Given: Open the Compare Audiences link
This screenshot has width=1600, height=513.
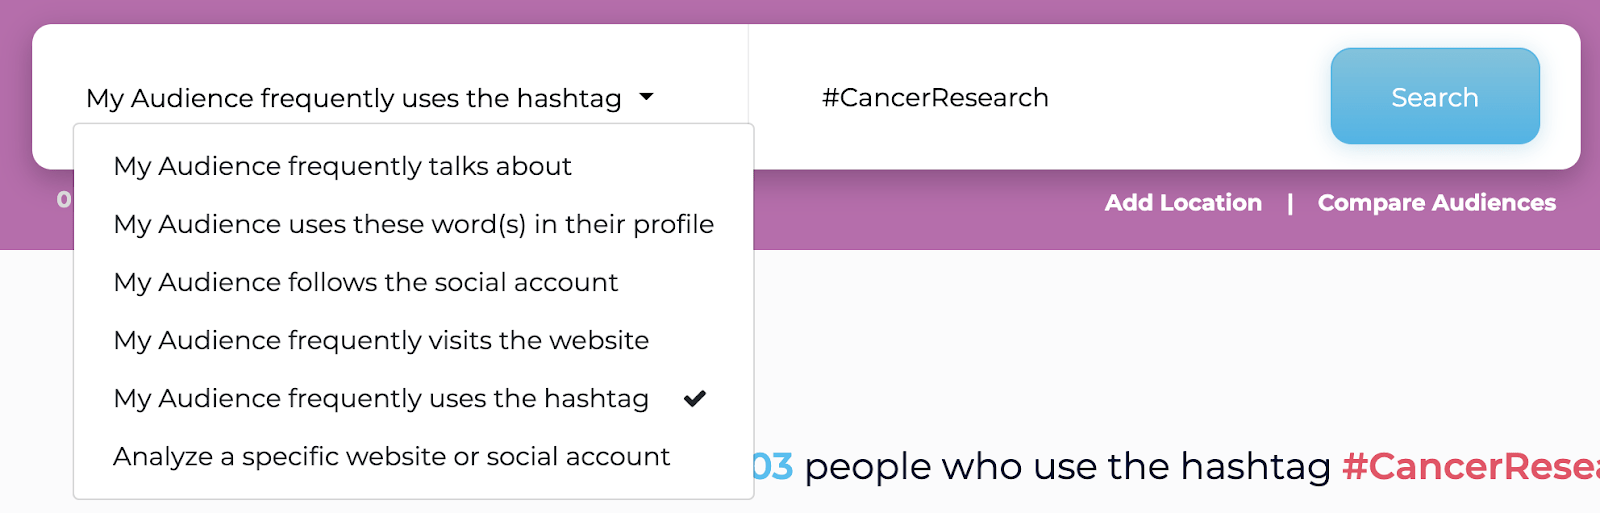Looking at the screenshot, I should click(x=1436, y=203).
